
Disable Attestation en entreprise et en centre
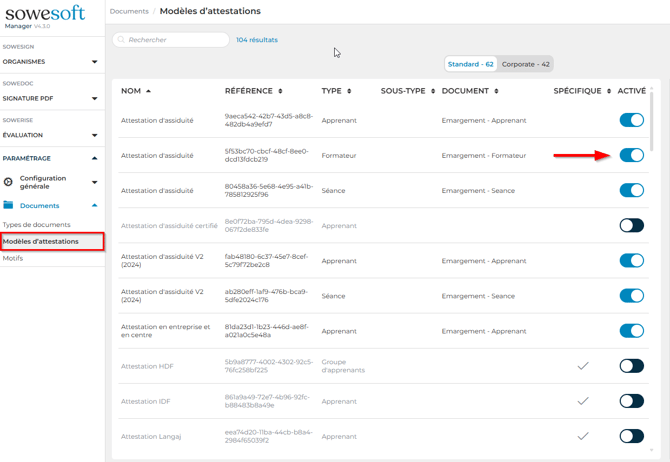632,331
